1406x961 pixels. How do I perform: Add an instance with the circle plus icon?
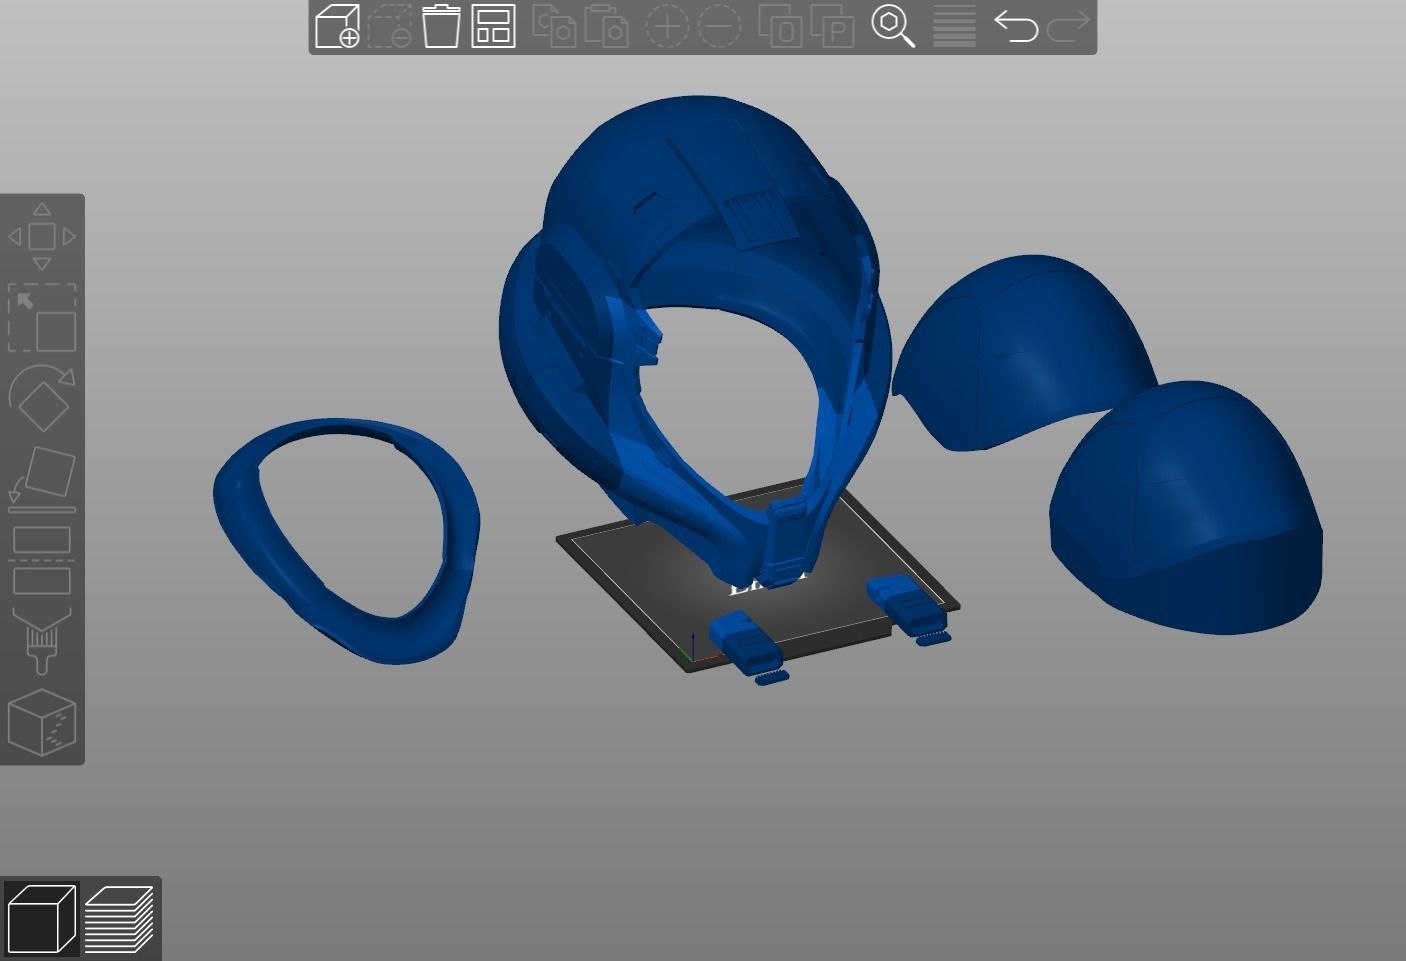(667, 27)
